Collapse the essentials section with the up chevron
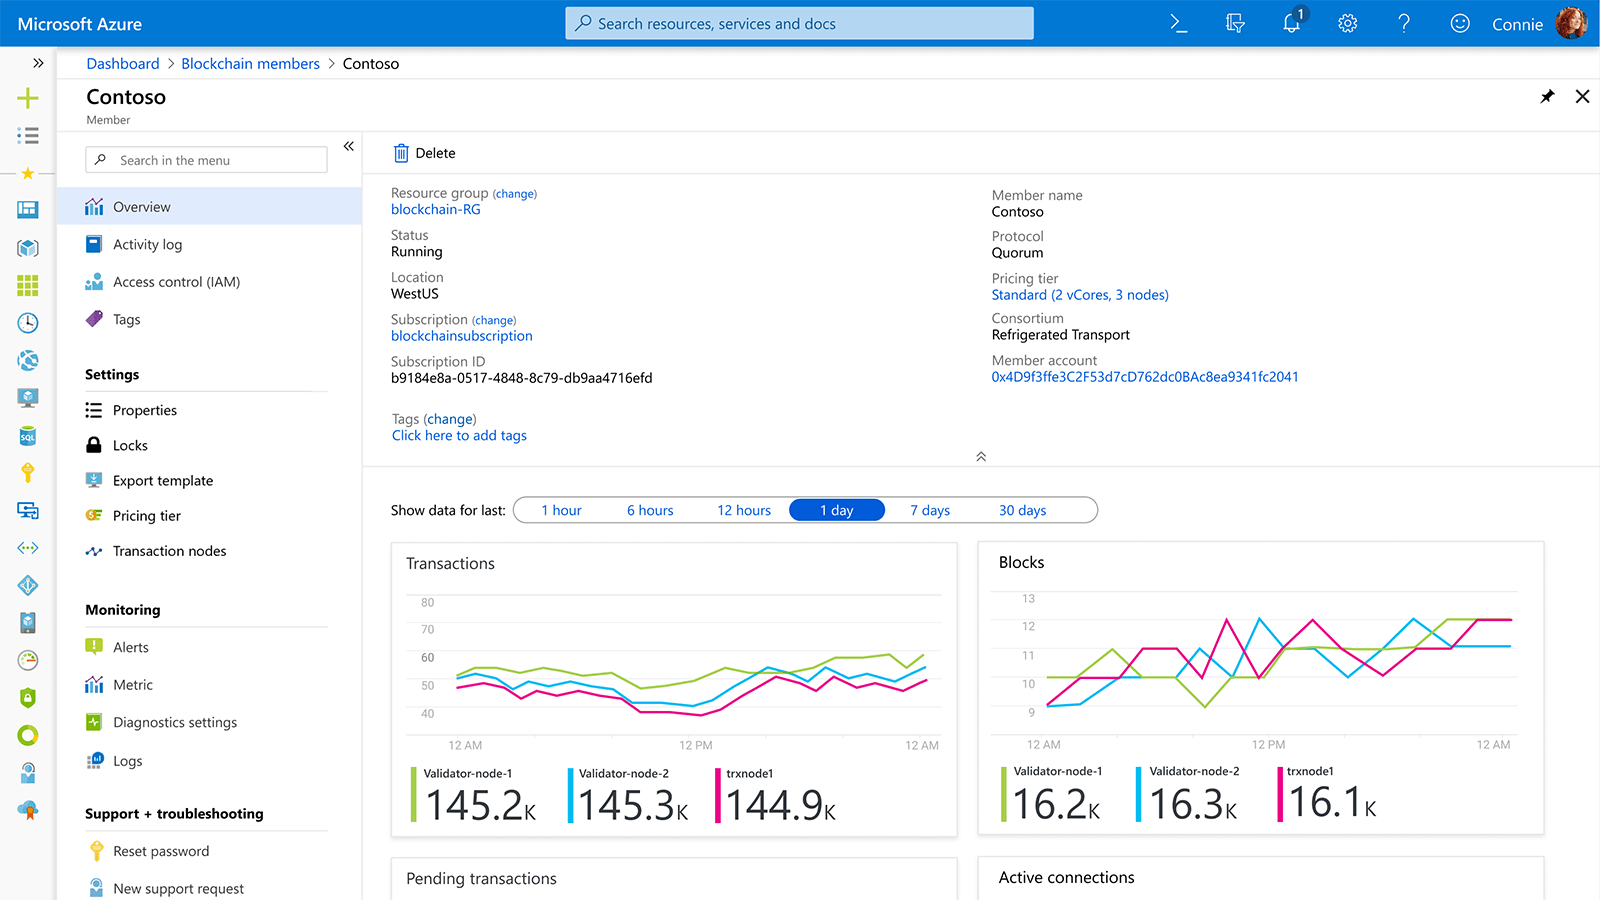Viewport: 1600px width, 900px height. 981,456
